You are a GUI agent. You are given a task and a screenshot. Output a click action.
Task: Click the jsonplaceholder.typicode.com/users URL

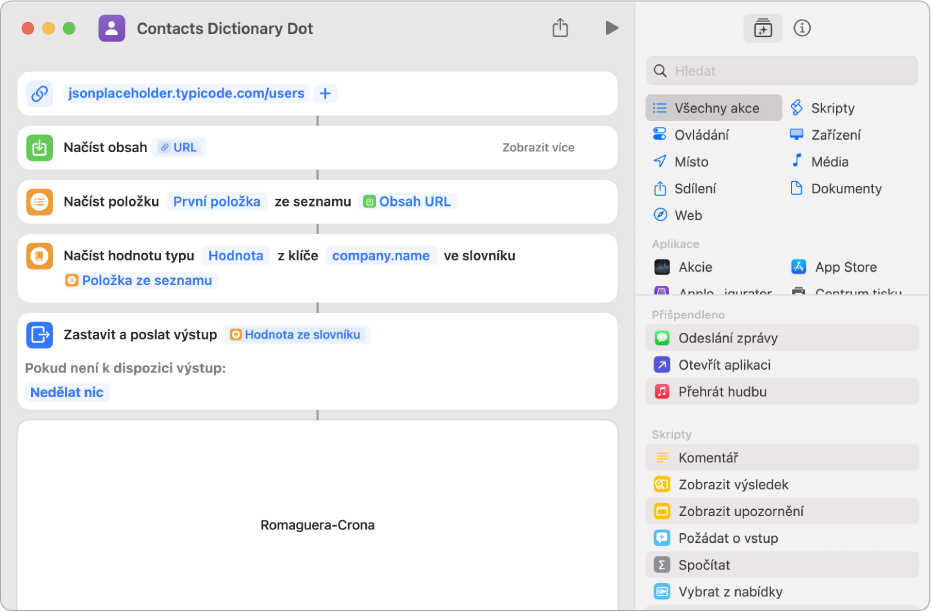[186, 93]
